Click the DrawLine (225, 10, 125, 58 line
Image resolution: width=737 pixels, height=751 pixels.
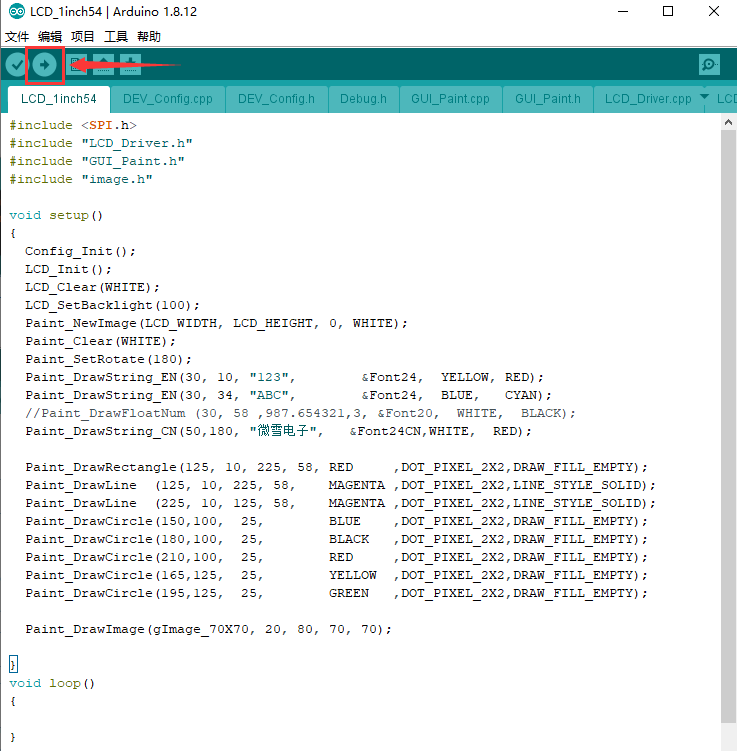point(340,503)
